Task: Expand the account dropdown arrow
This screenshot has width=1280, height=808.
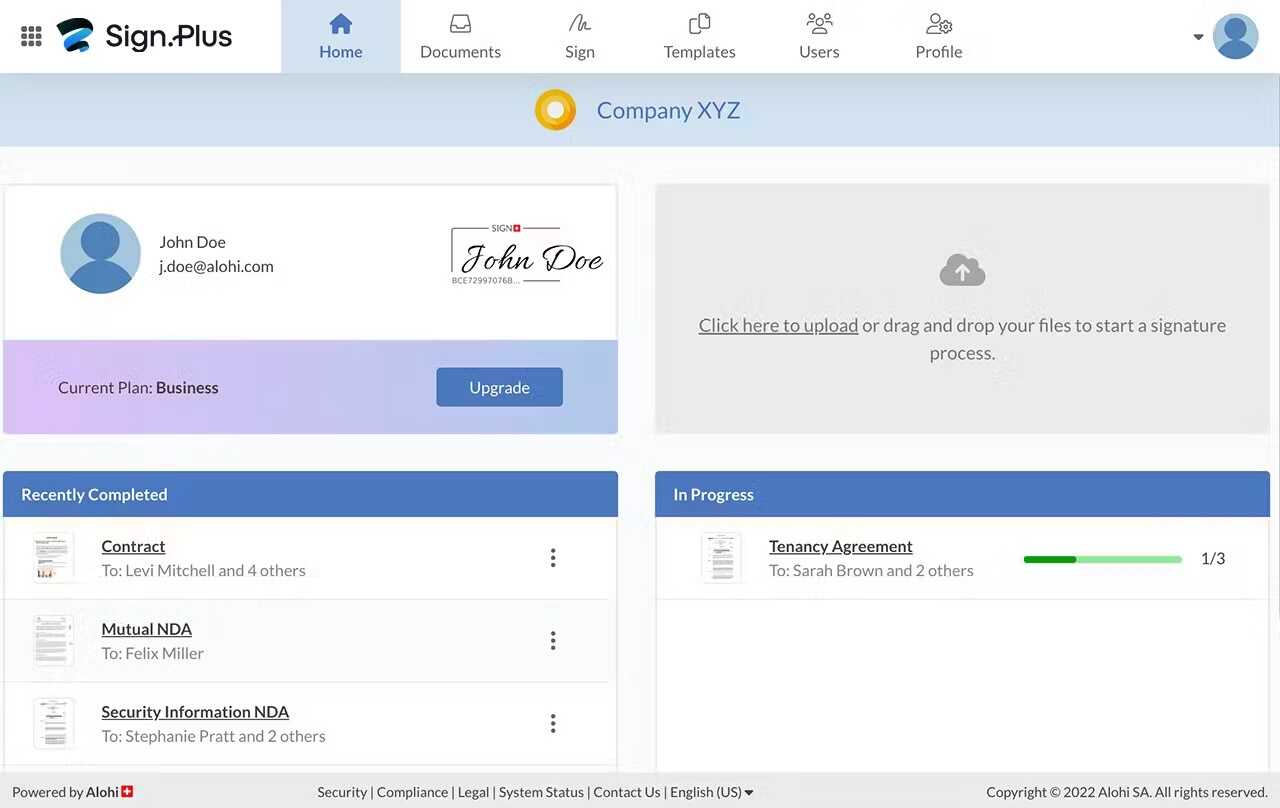Action: coord(1198,37)
